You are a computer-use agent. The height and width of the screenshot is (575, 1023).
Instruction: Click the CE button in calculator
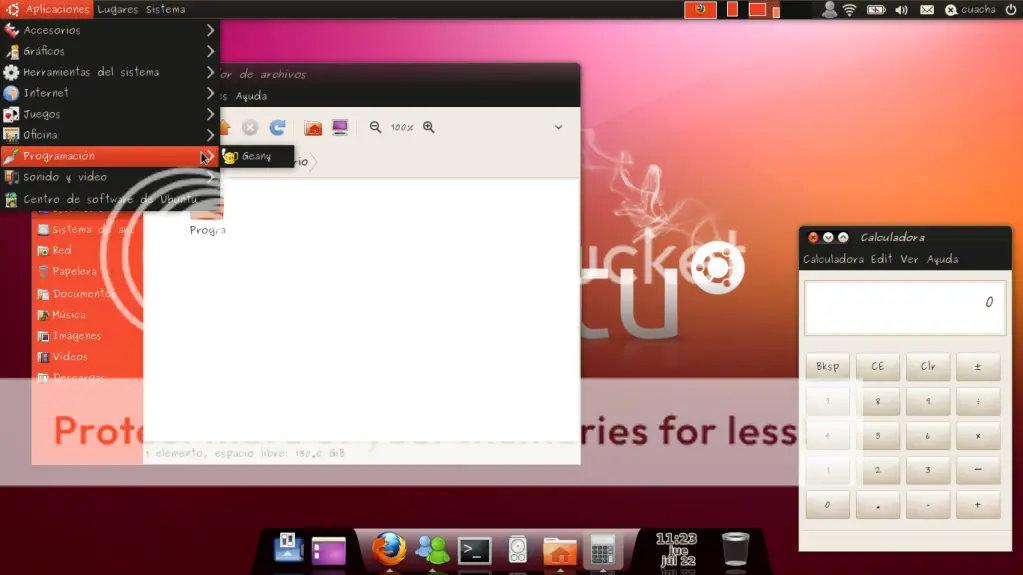pos(878,367)
